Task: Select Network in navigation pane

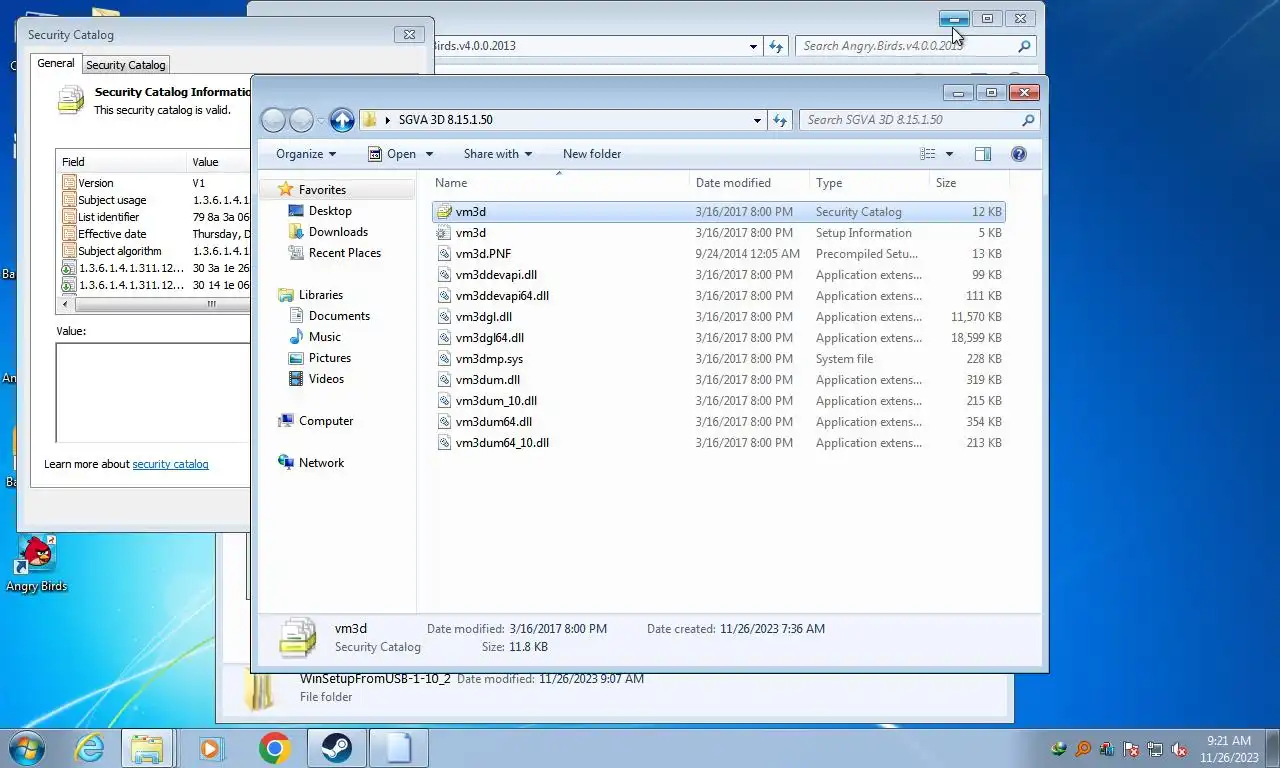Action: coord(321,463)
